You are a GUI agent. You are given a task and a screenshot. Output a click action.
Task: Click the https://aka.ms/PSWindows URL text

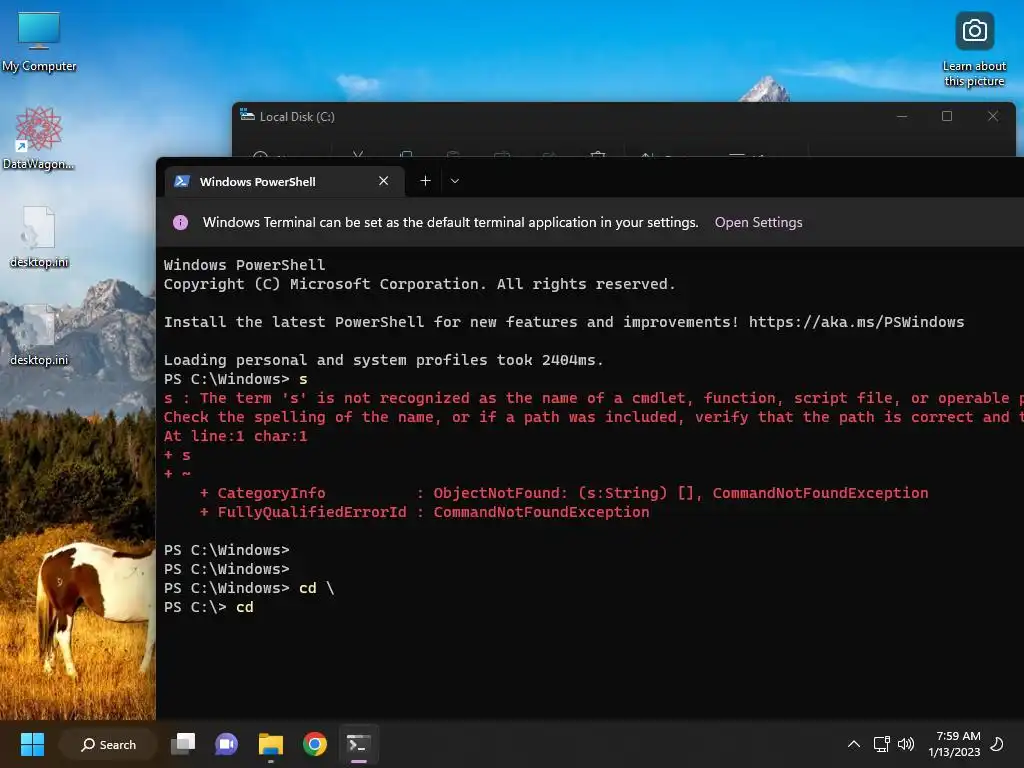[856, 322]
